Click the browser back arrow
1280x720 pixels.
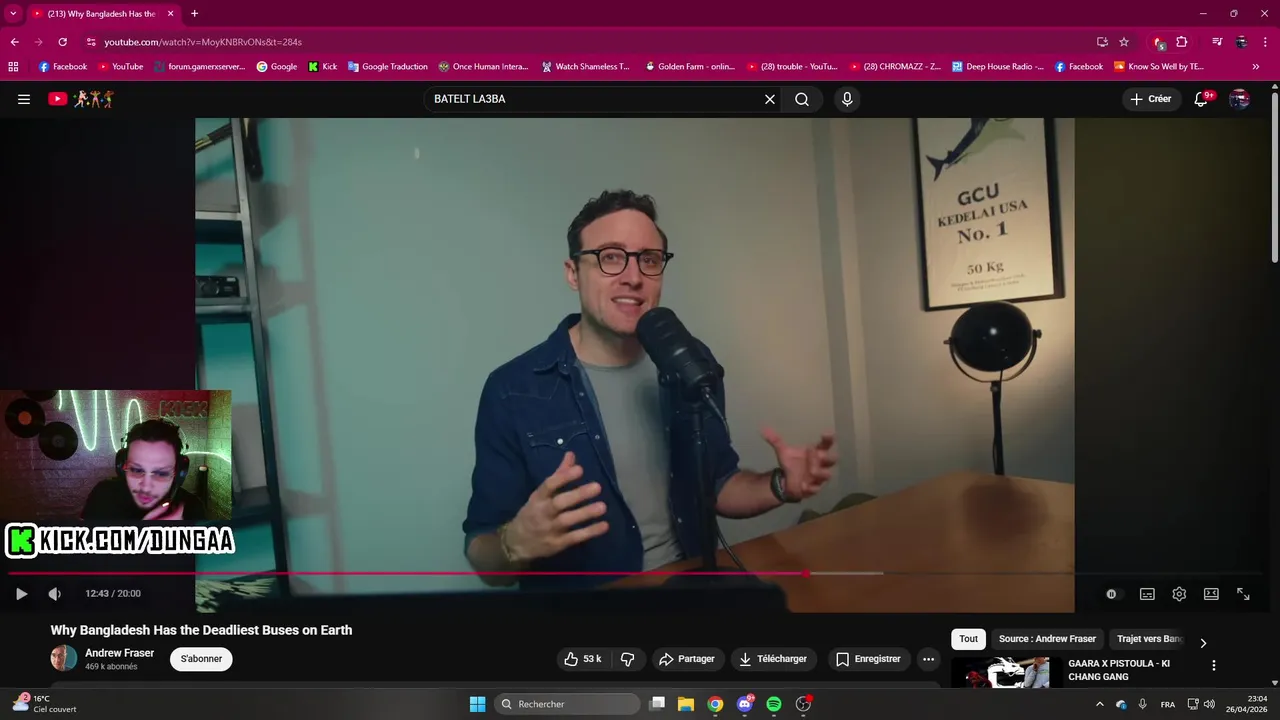point(14,42)
